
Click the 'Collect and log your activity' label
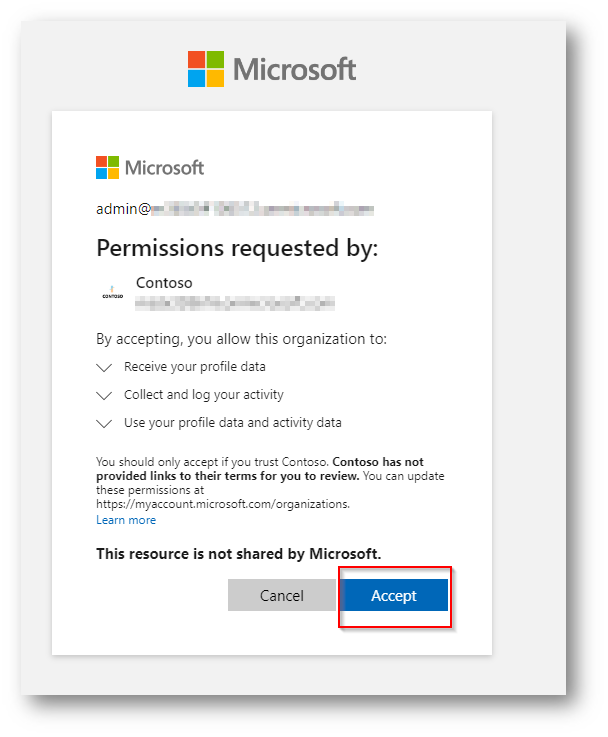point(203,395)
